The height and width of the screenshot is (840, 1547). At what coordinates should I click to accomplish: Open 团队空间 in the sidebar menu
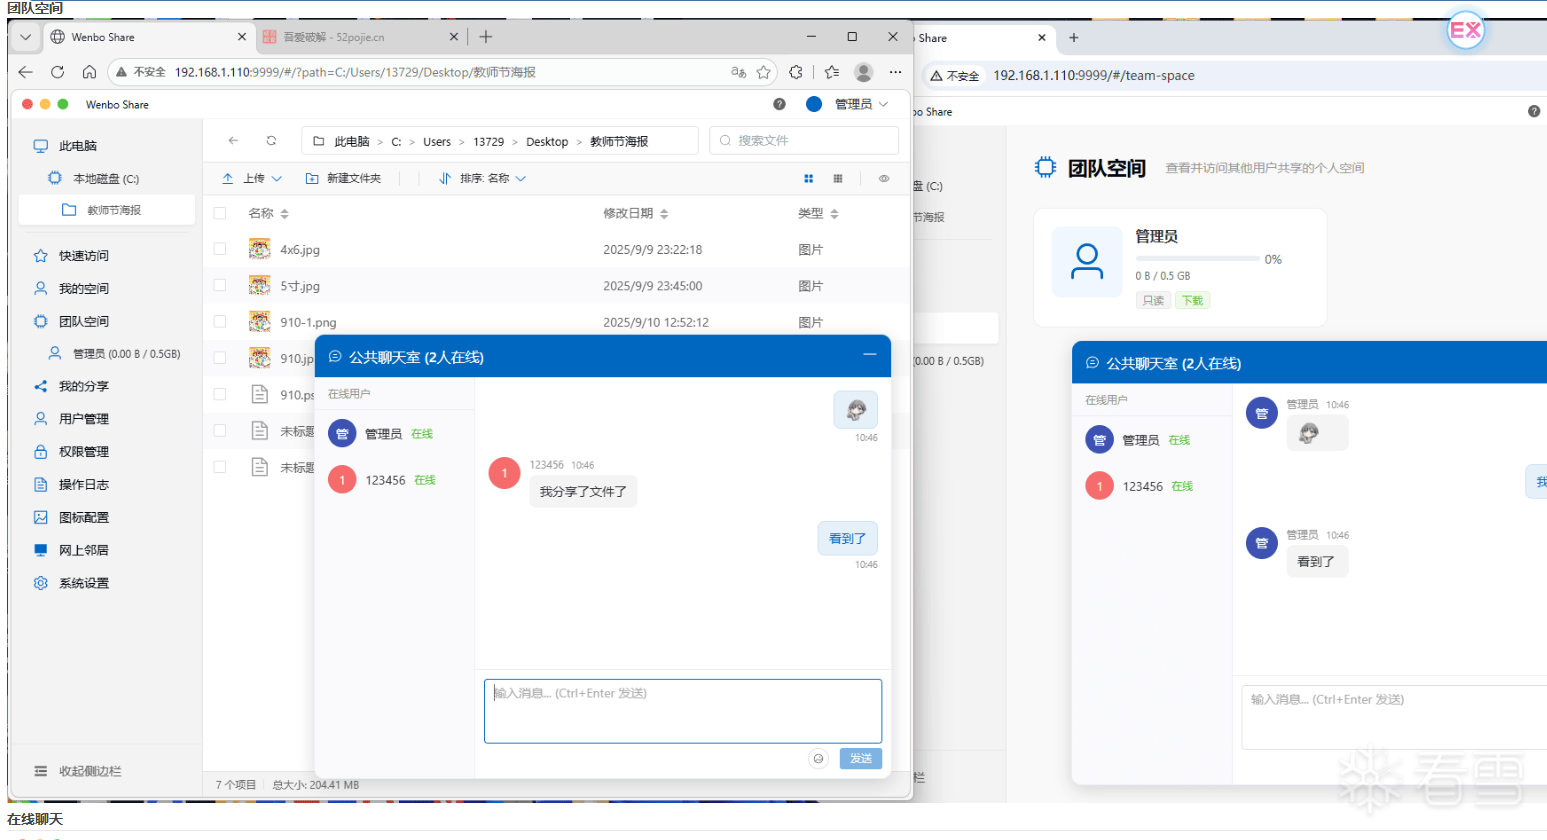83,322
